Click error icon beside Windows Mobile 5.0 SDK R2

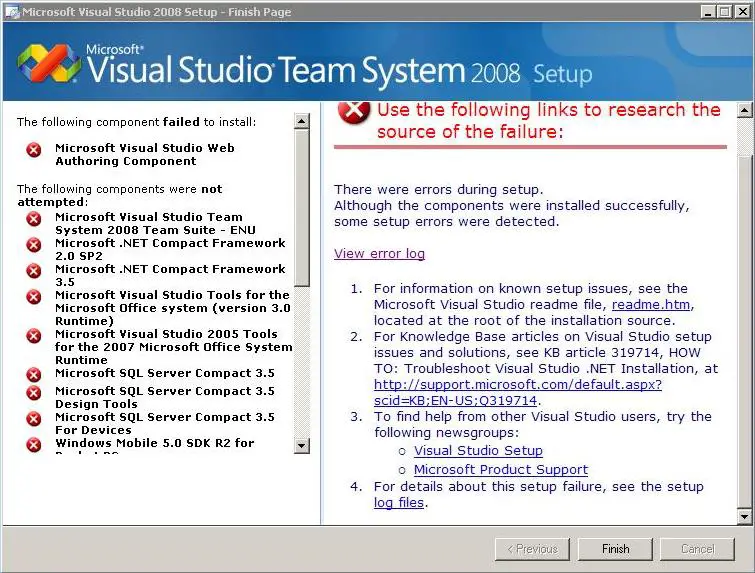click(x=34, y=445)
